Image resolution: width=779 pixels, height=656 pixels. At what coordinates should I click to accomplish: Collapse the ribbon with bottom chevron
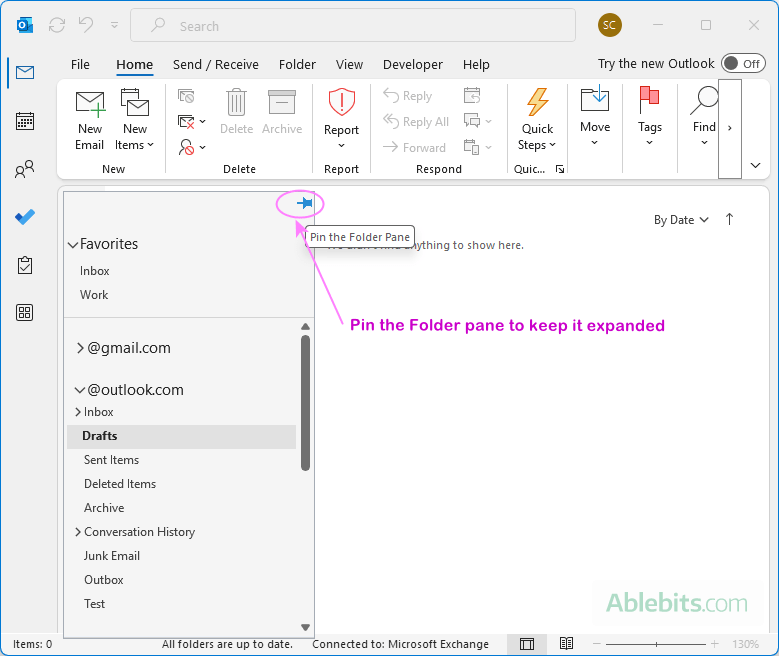click(756, 165)
